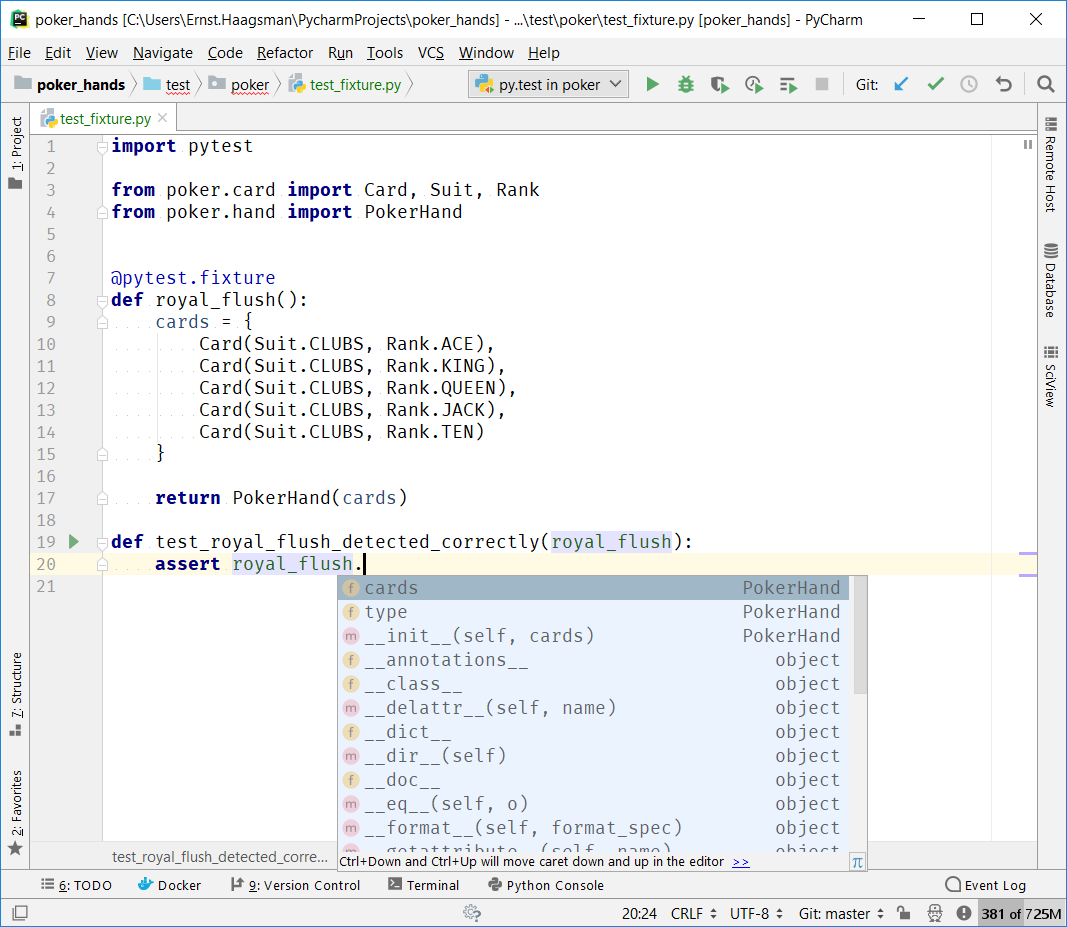
Task: Close the test_fixture.py editor tab
Action: (163, 118)
